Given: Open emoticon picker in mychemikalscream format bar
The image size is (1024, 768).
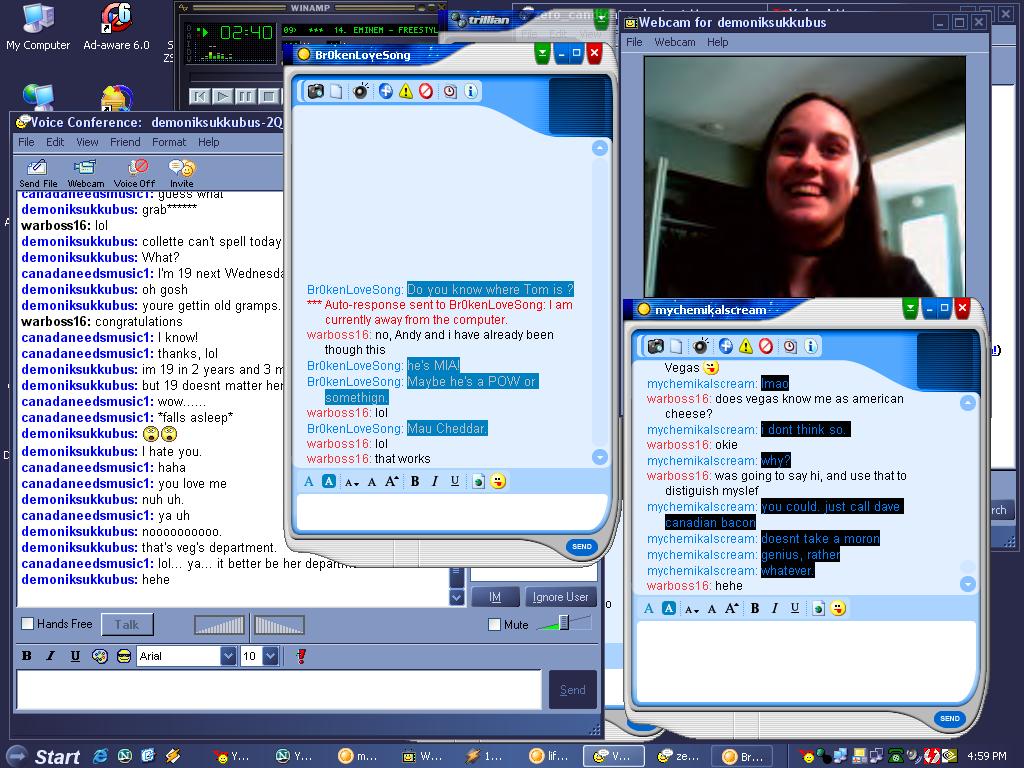Looking at the screenshot, I should click(838, 608).
